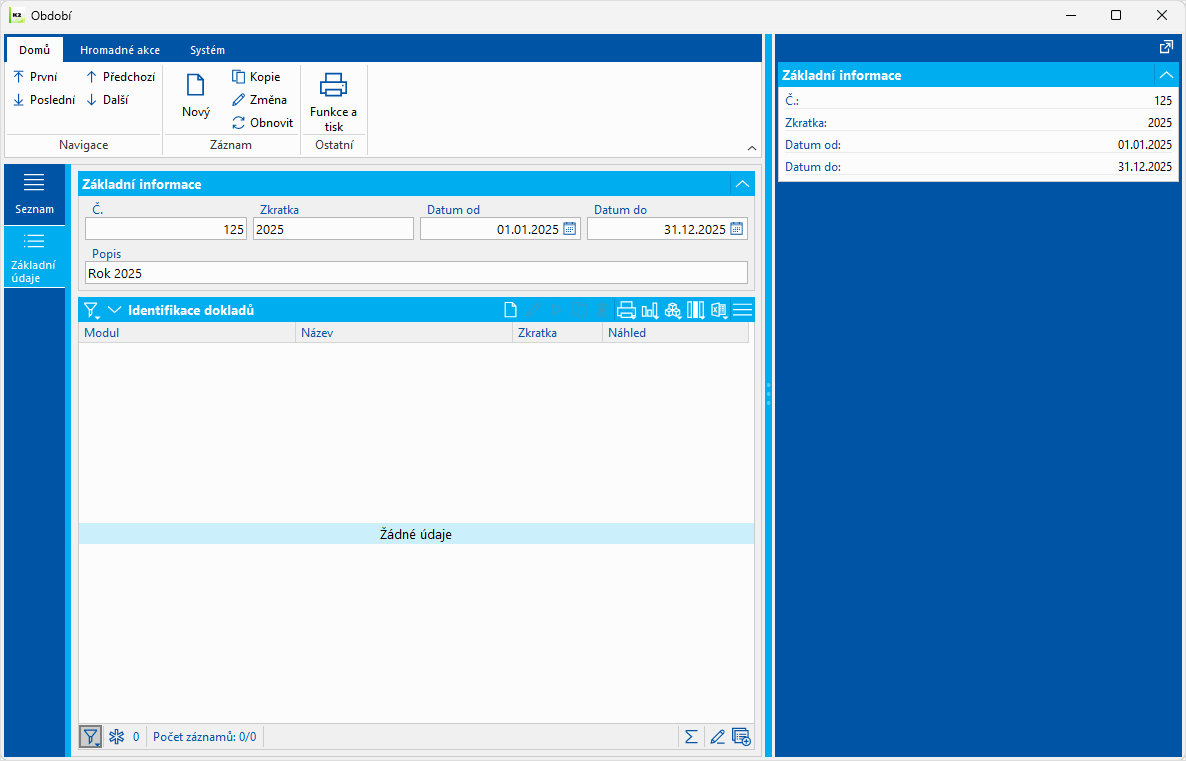
Task: Click the cubes icon in grid toolbar
Action: pos(672,309)
